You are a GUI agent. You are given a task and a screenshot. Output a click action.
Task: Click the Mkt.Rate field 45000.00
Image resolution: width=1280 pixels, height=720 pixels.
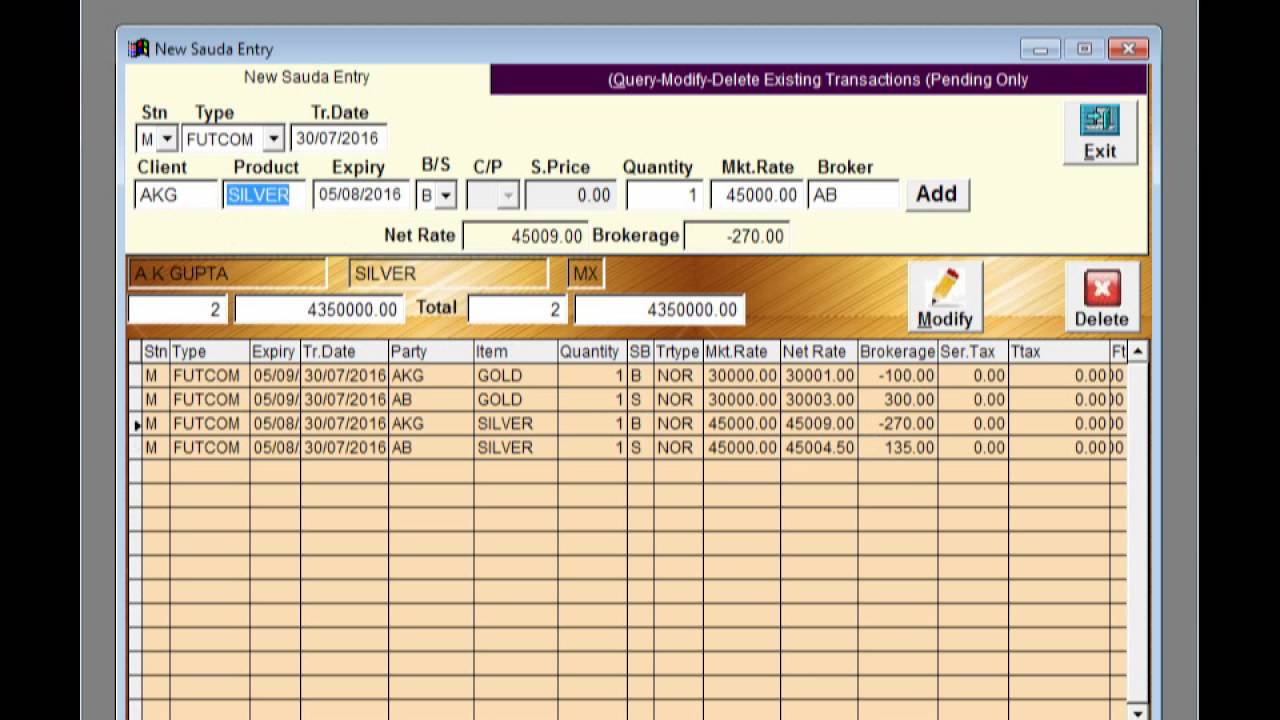[756, 195]
